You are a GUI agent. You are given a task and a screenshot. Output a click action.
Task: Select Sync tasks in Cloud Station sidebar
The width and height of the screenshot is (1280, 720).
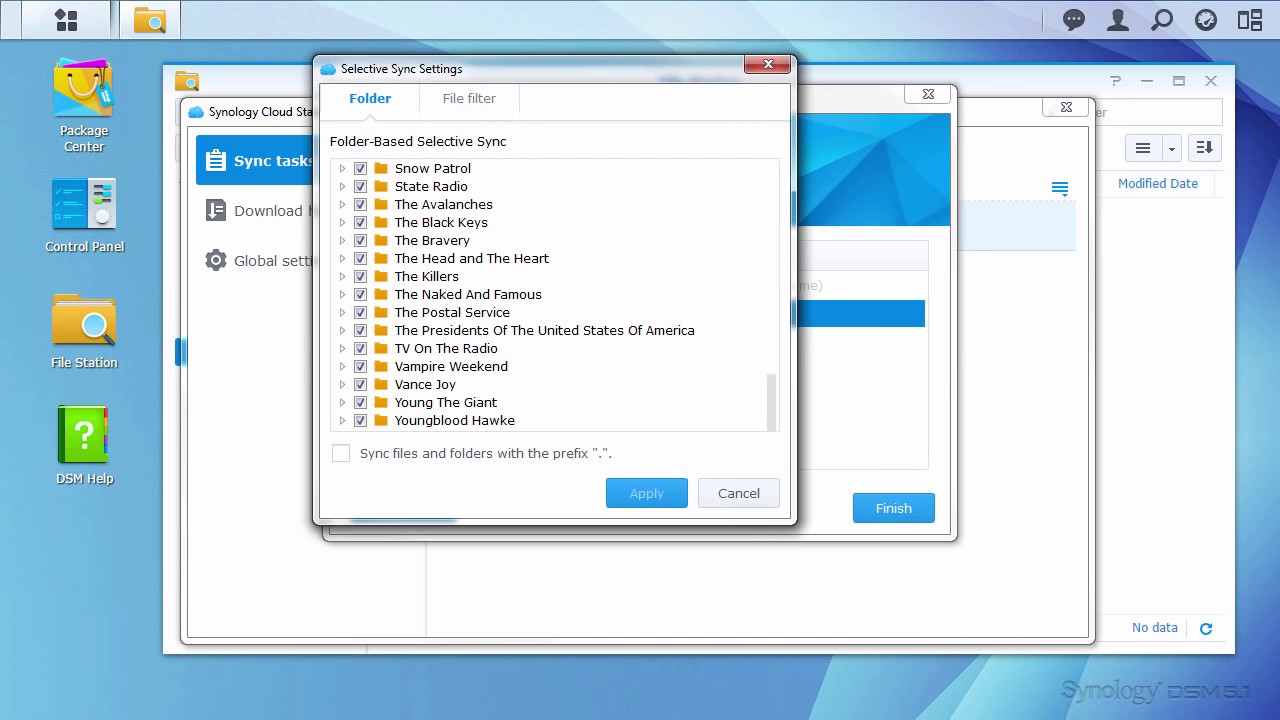(254, 161)
